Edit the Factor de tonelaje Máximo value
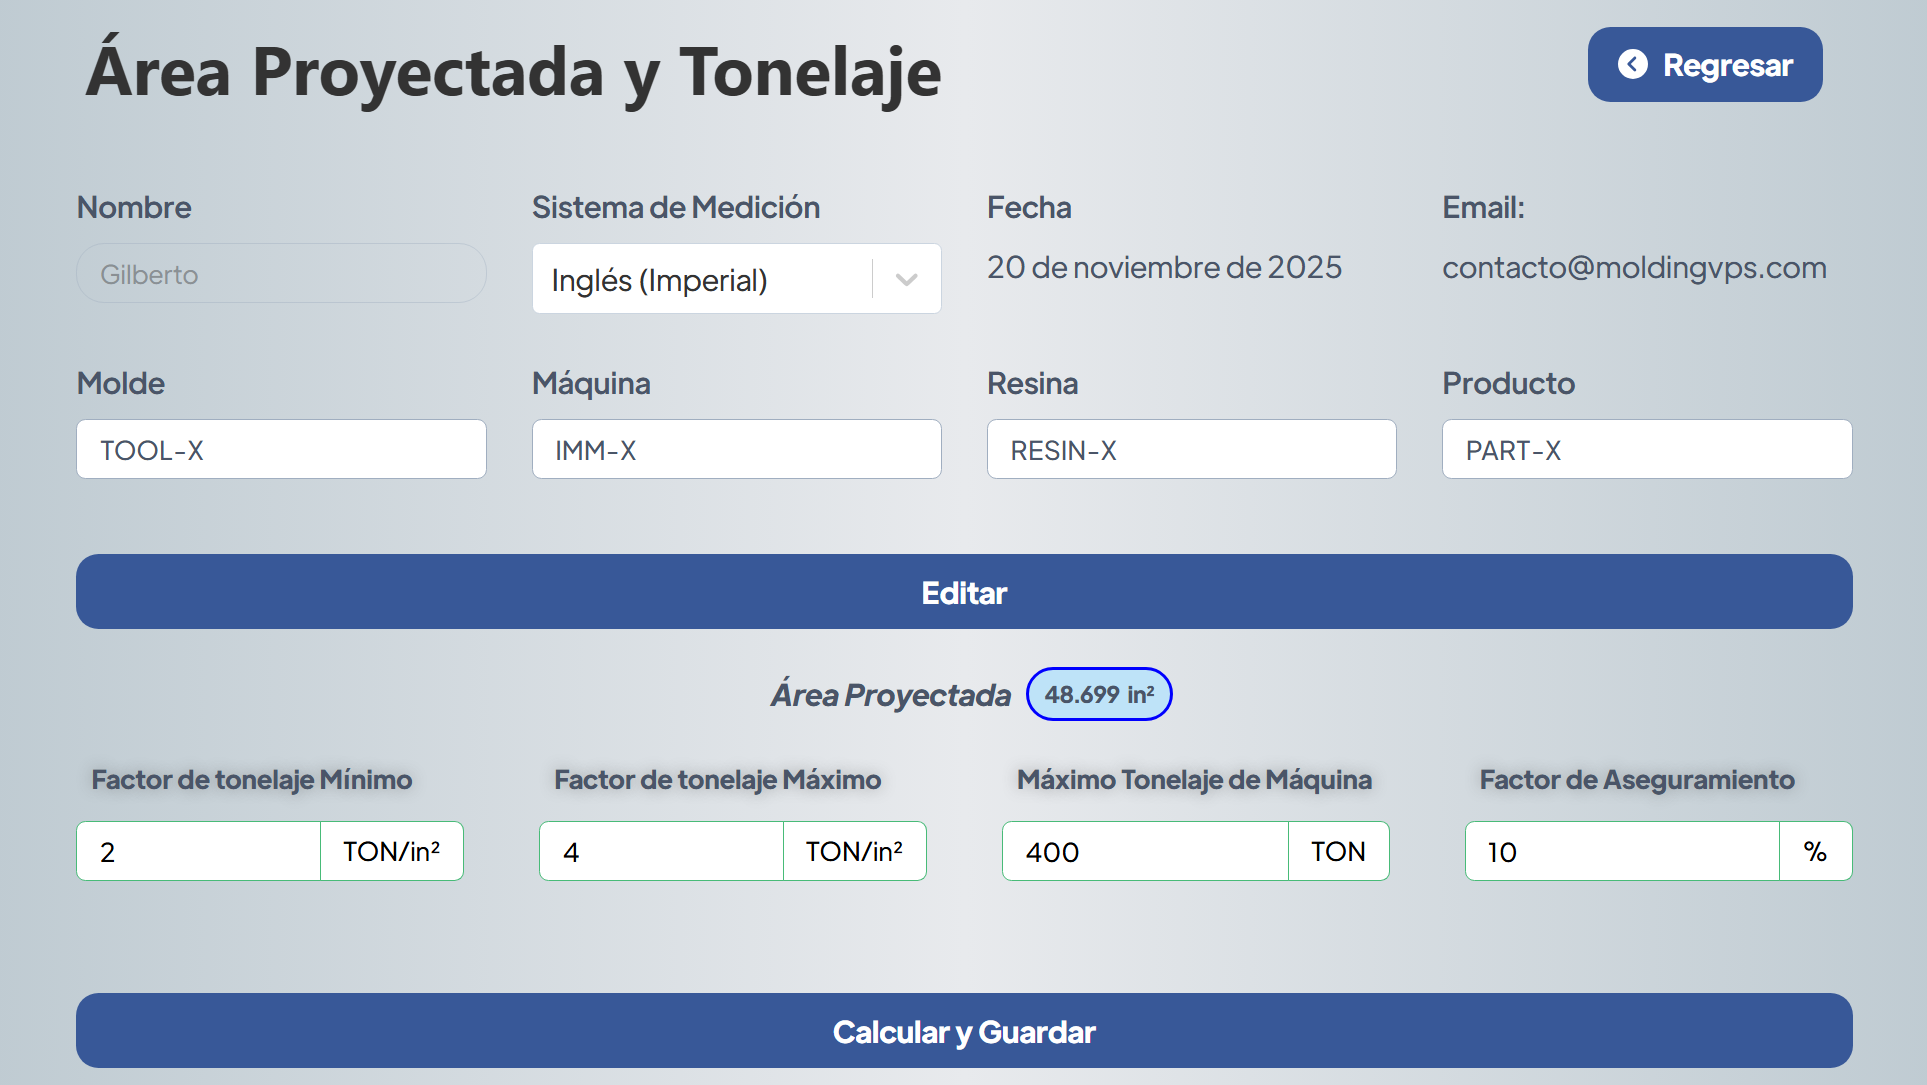This screenshot has width=1927, height=1085. click(x=661, y=852)
